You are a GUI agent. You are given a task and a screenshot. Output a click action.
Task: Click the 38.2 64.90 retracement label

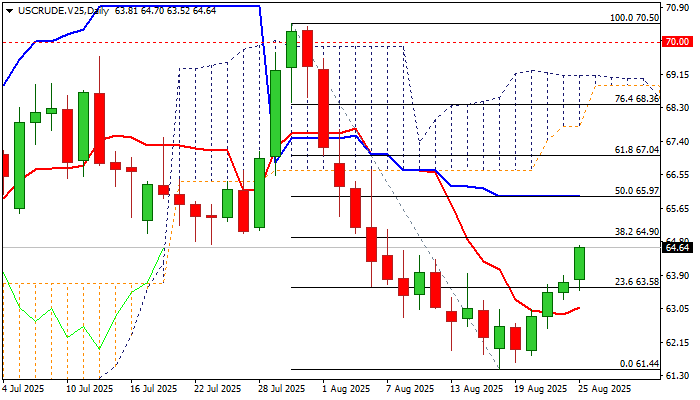(x=636, y=231)
